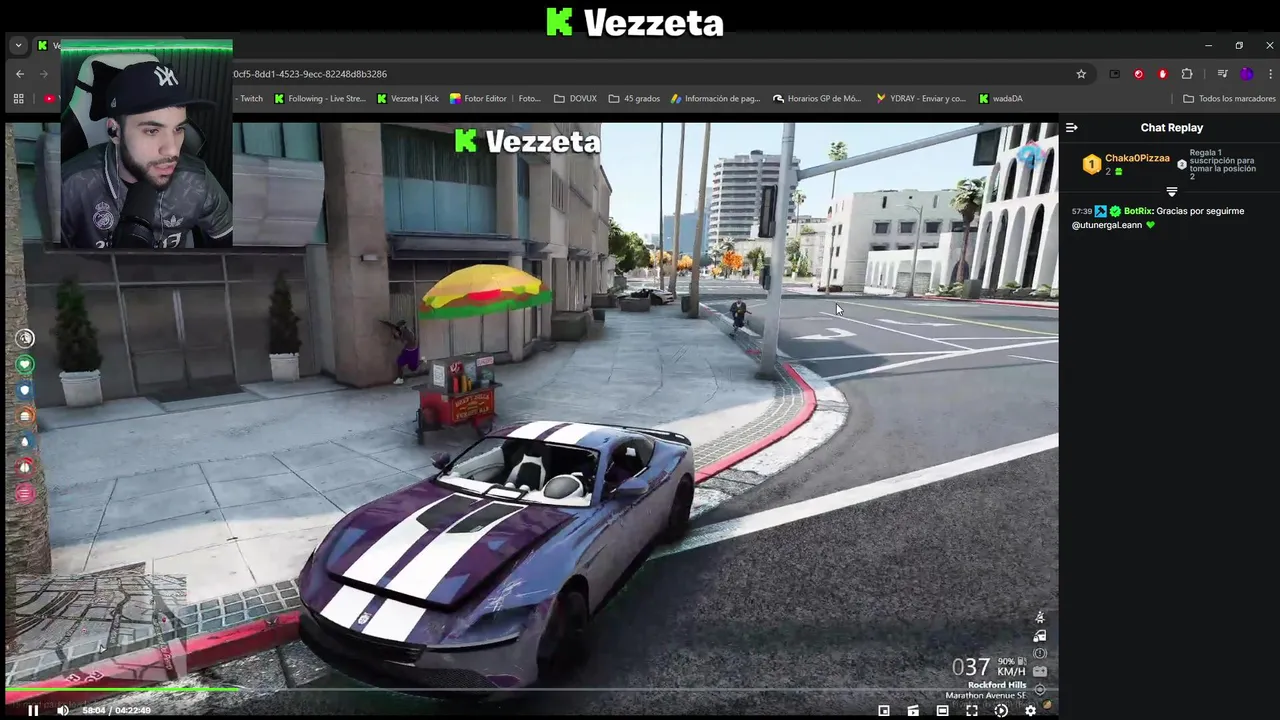Open Todos los marcadores folder
Image resolution: width=1280 pixels, height=720 pixels.
point(1229,99)
